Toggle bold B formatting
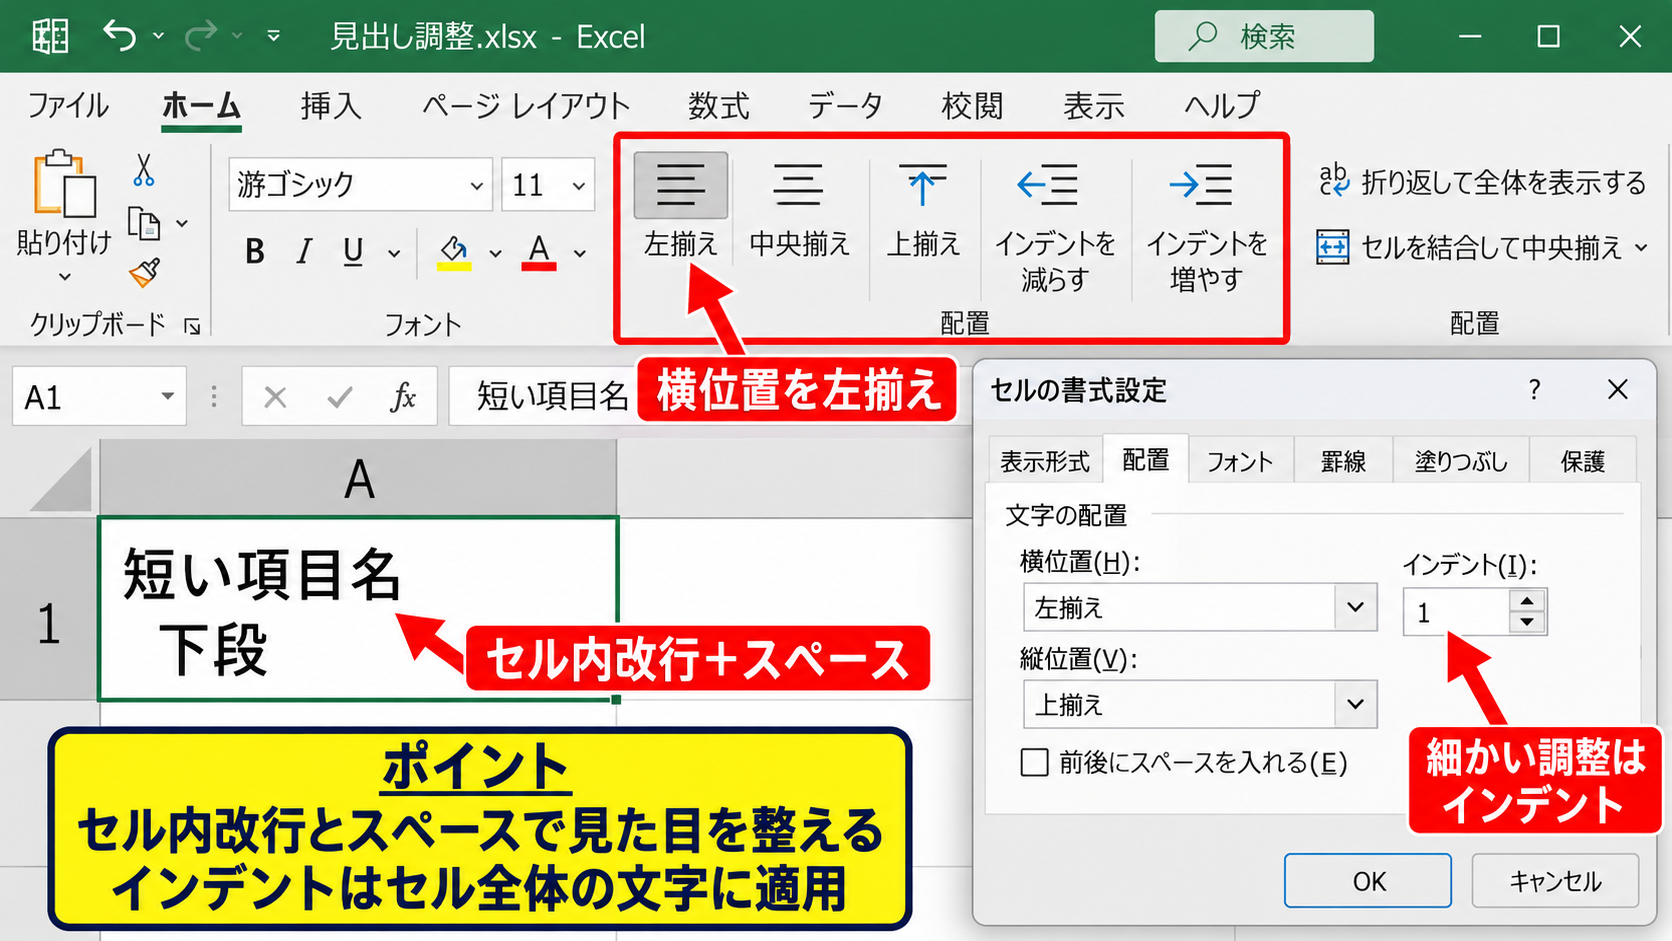This screenshot has height=941, width=1672. pyautogui.click(x=255, y=252)
